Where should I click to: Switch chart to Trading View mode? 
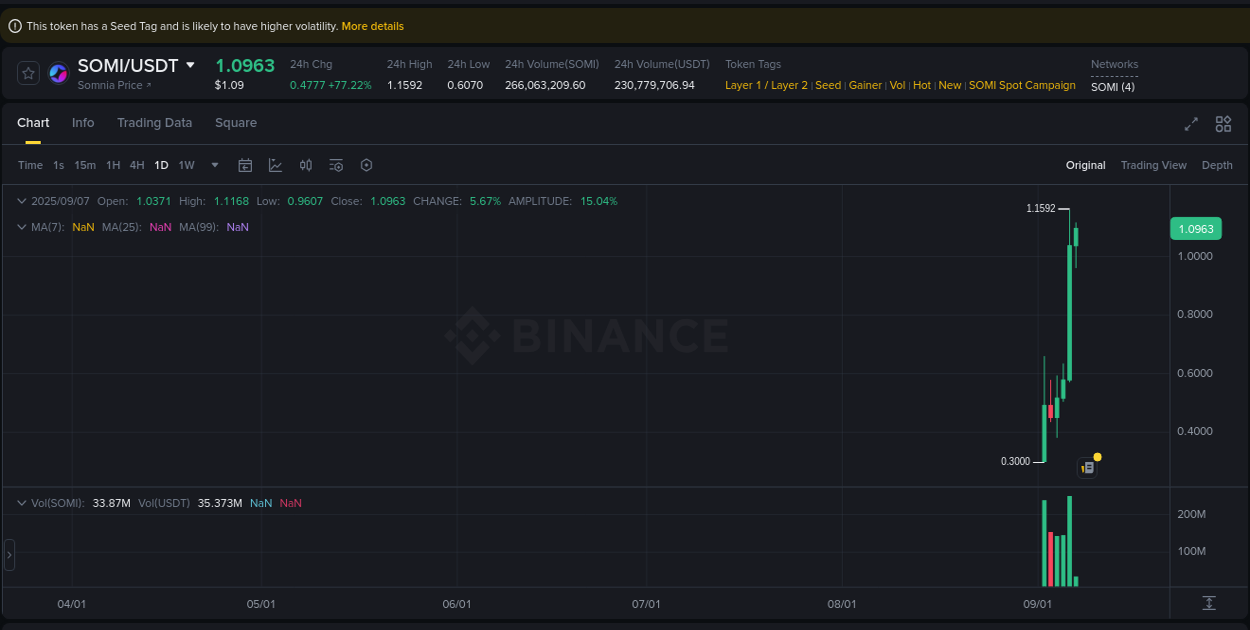(x=1154, y=165)
